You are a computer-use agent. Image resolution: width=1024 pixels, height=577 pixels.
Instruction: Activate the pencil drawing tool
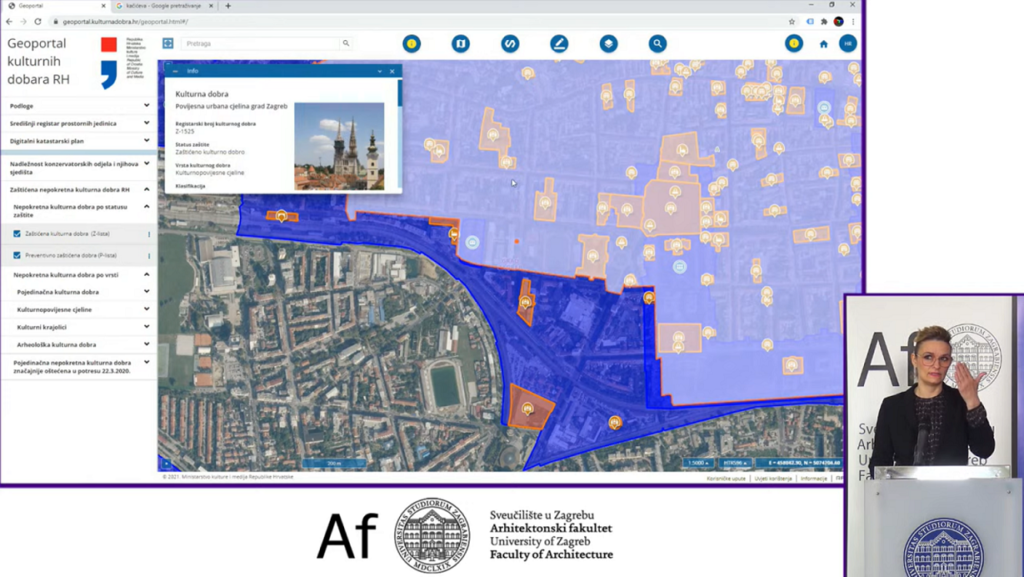point(559,44)
